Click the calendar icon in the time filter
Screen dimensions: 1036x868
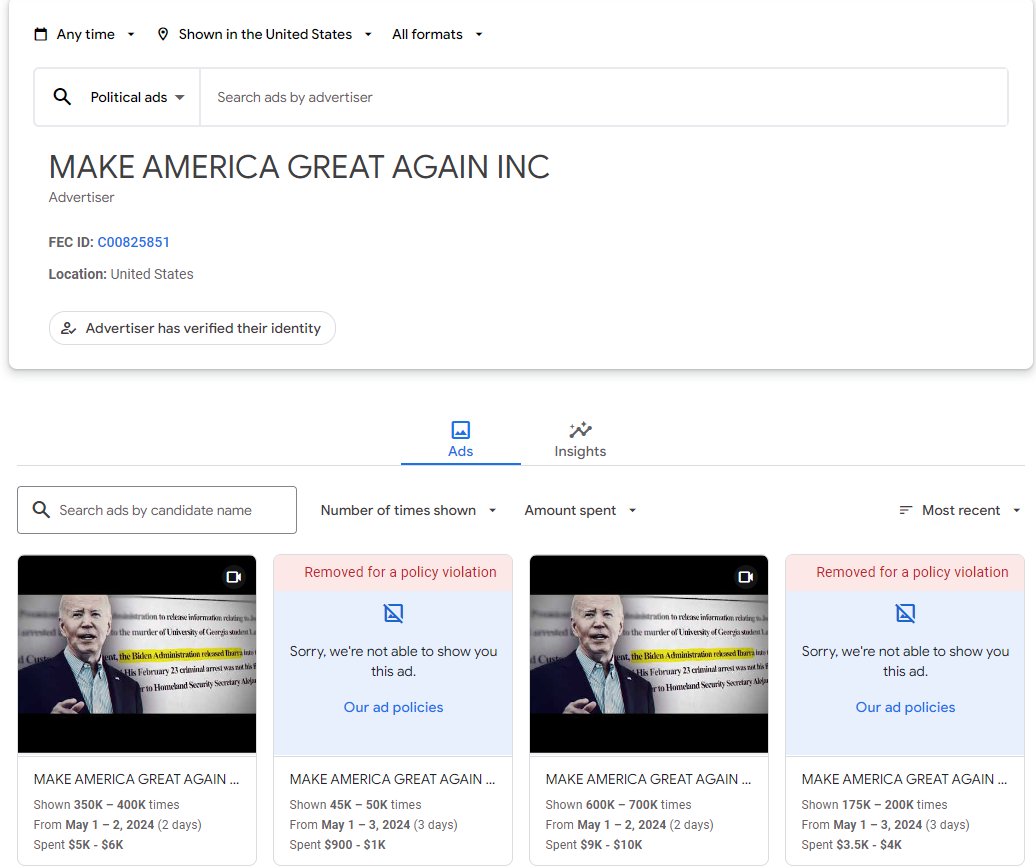(41, 33)
